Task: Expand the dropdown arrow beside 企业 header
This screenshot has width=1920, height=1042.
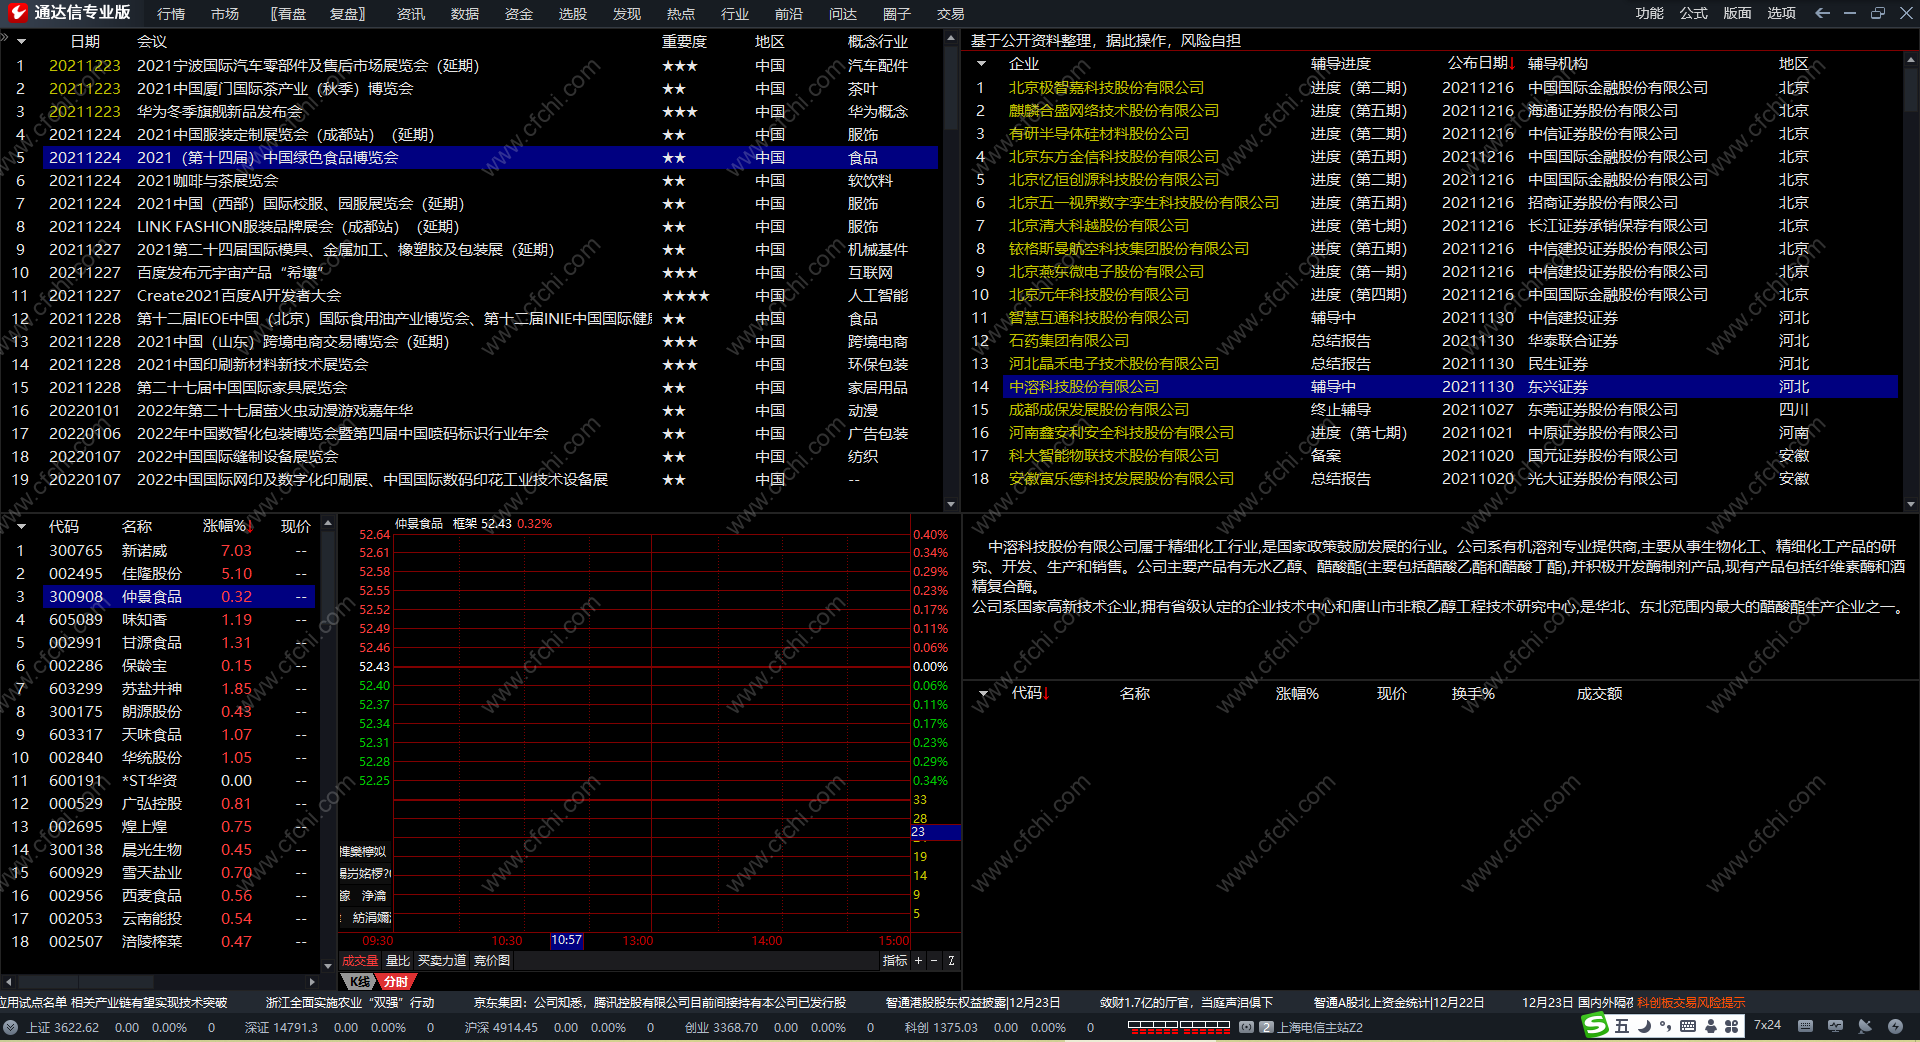Action: [x=981, y=64]
